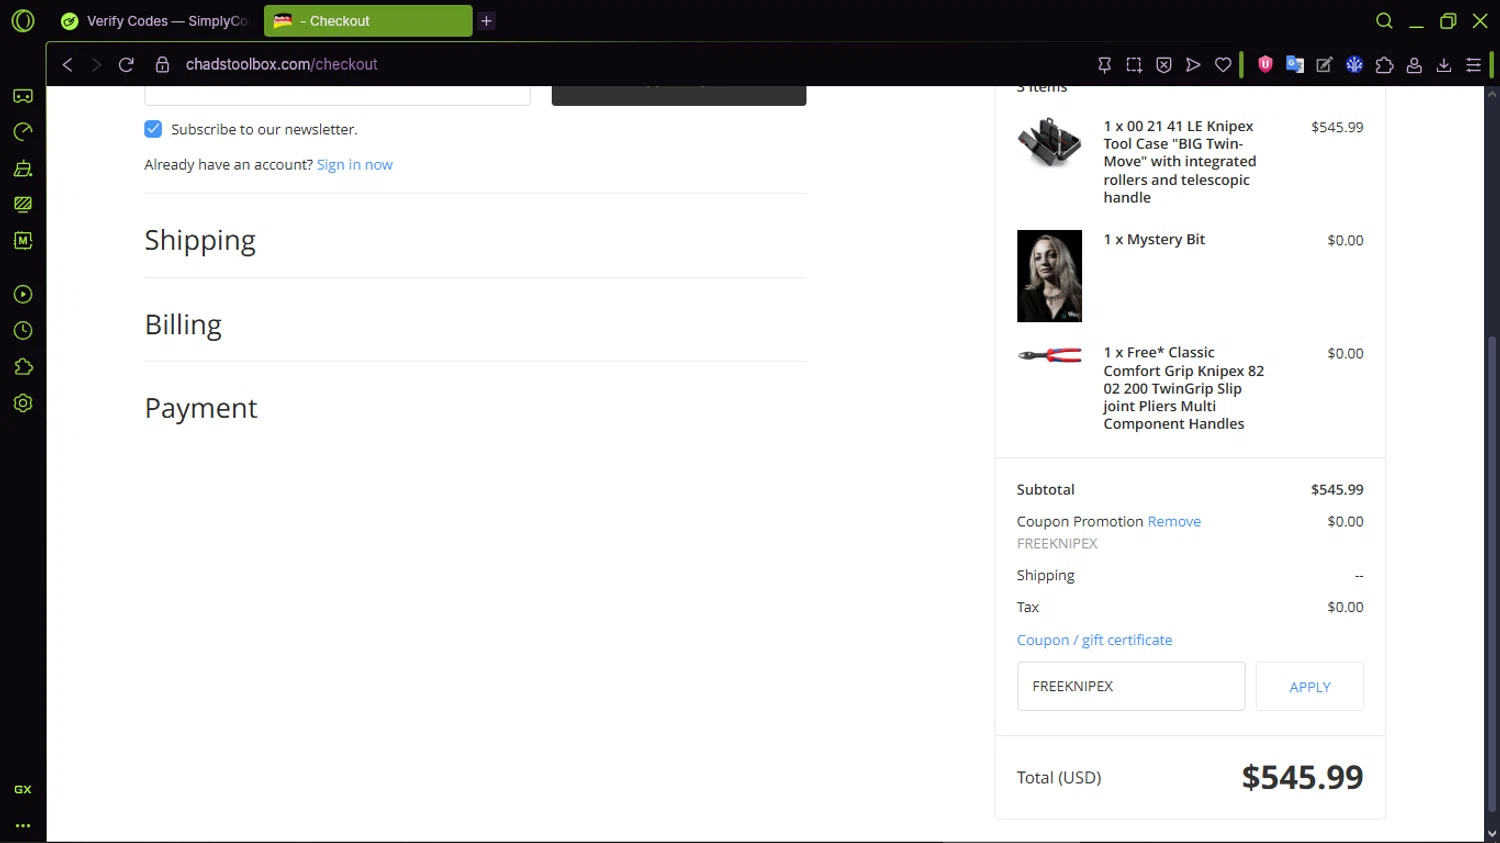Open Settings gear icon in sidebar
1500x843 pixels.
[23, 403]
